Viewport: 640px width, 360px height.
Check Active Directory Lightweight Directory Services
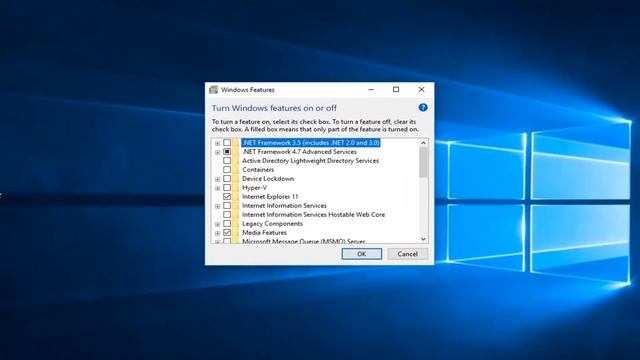tap(227, 161)
